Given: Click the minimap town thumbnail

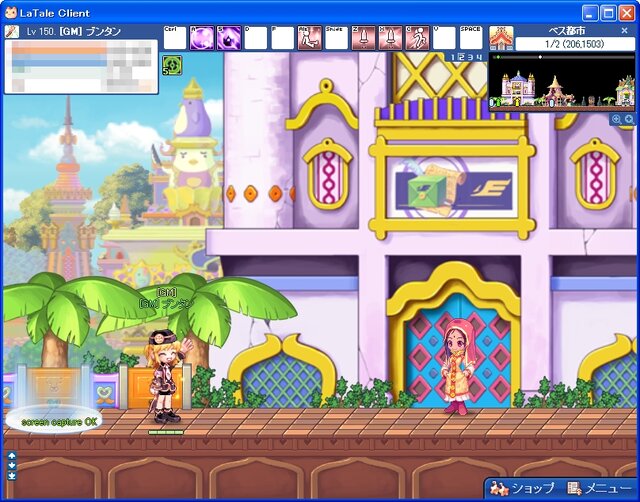Looking at the screenshot, I should click(562, 82).
